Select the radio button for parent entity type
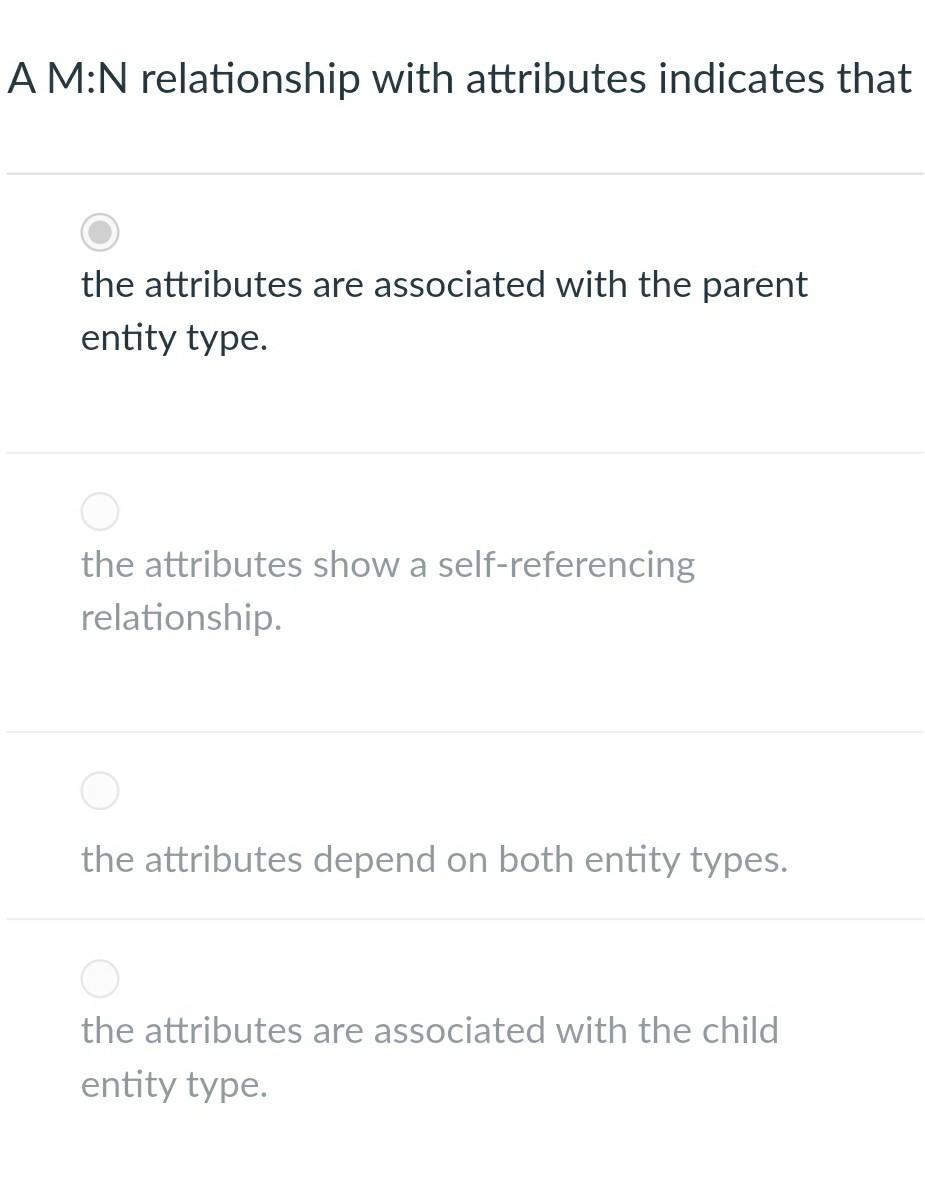Image resolution: width=925 pixels, height=1194 pixels. click(x=100, y=232)
